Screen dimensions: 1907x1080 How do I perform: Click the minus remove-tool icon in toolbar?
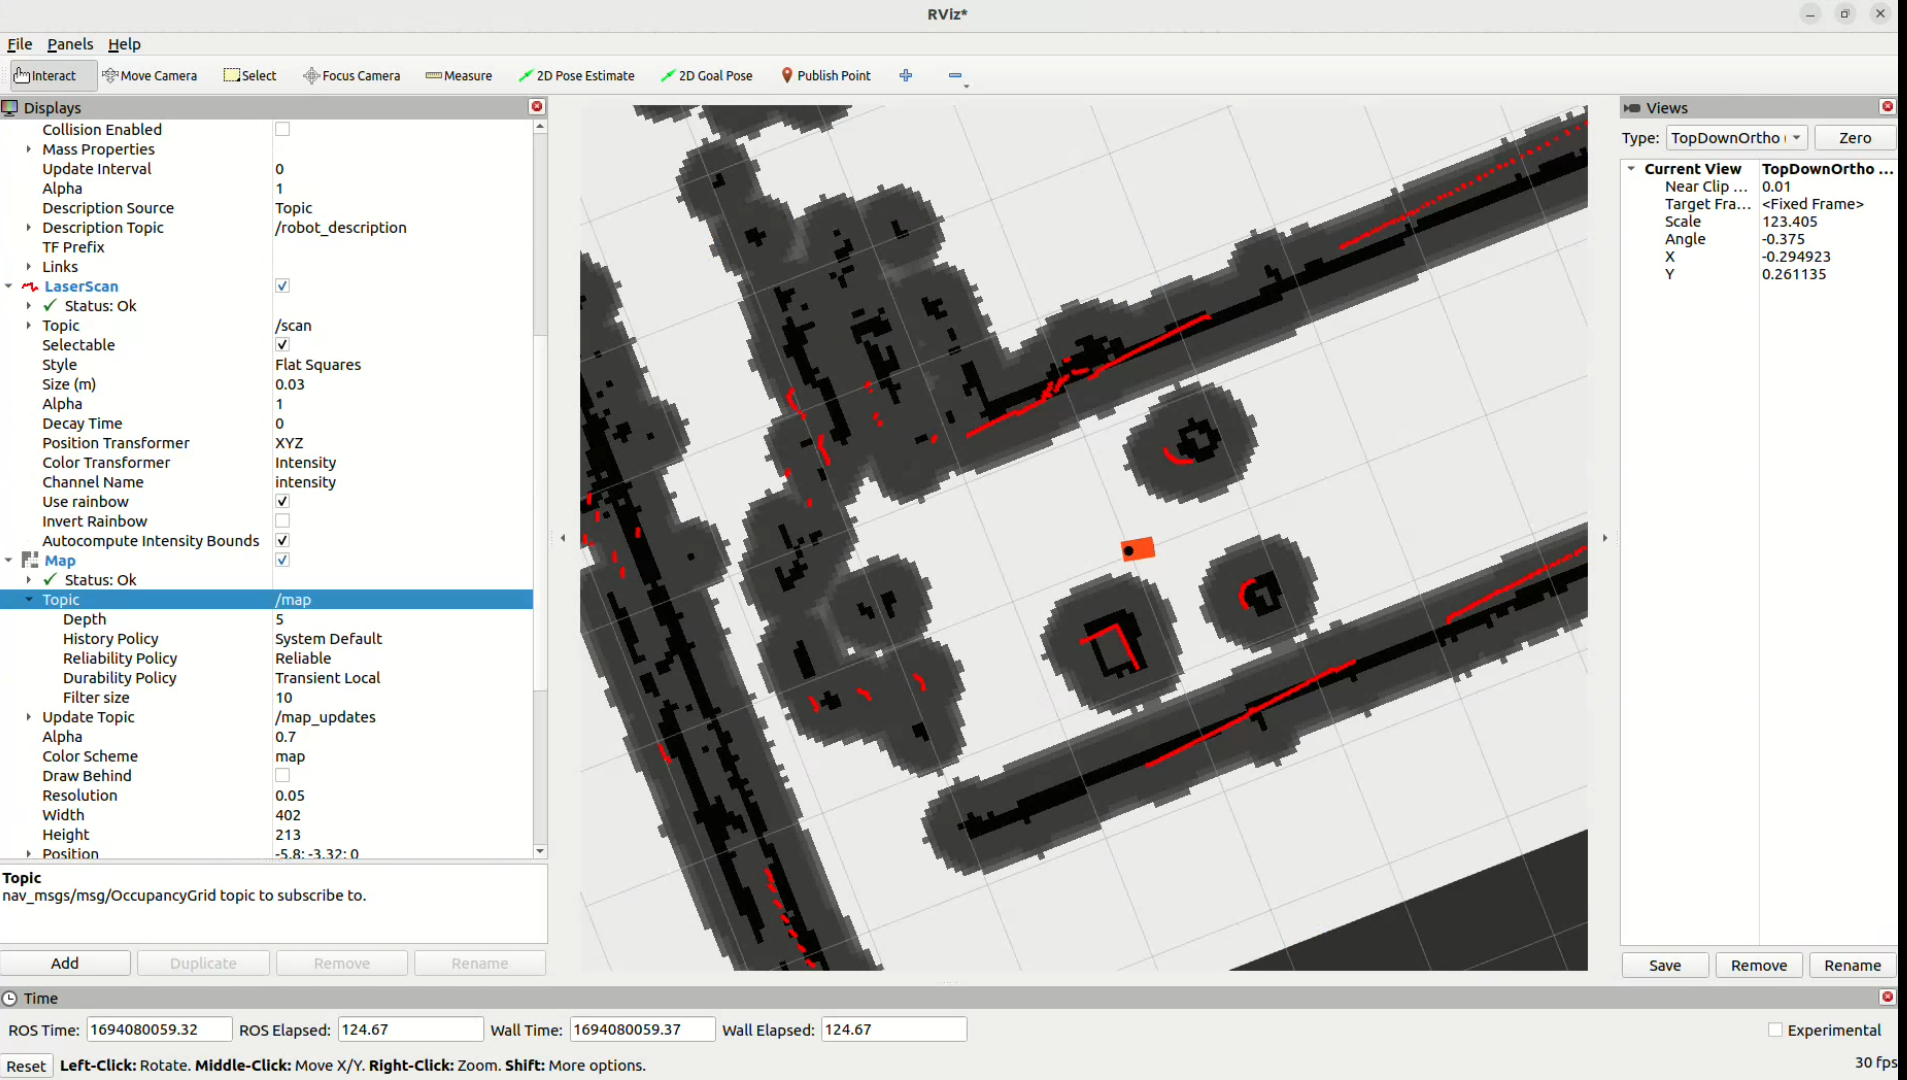coord(955,75)
